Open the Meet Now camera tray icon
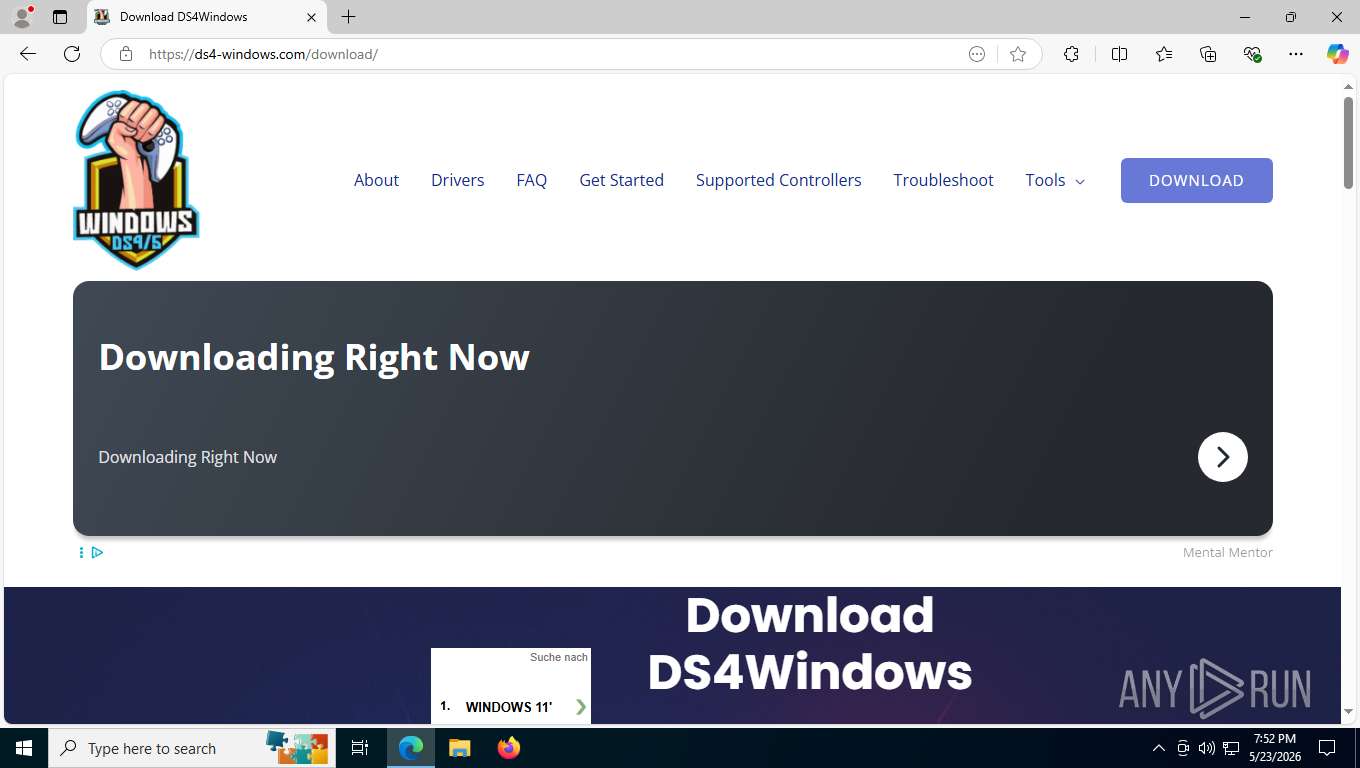 coord(1183,748)
